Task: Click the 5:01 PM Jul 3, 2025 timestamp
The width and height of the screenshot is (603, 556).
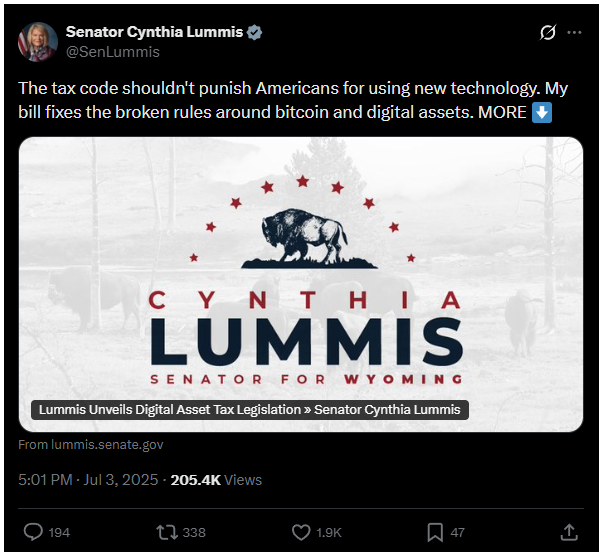Action: pyautogui.click(x=88, y=480)
